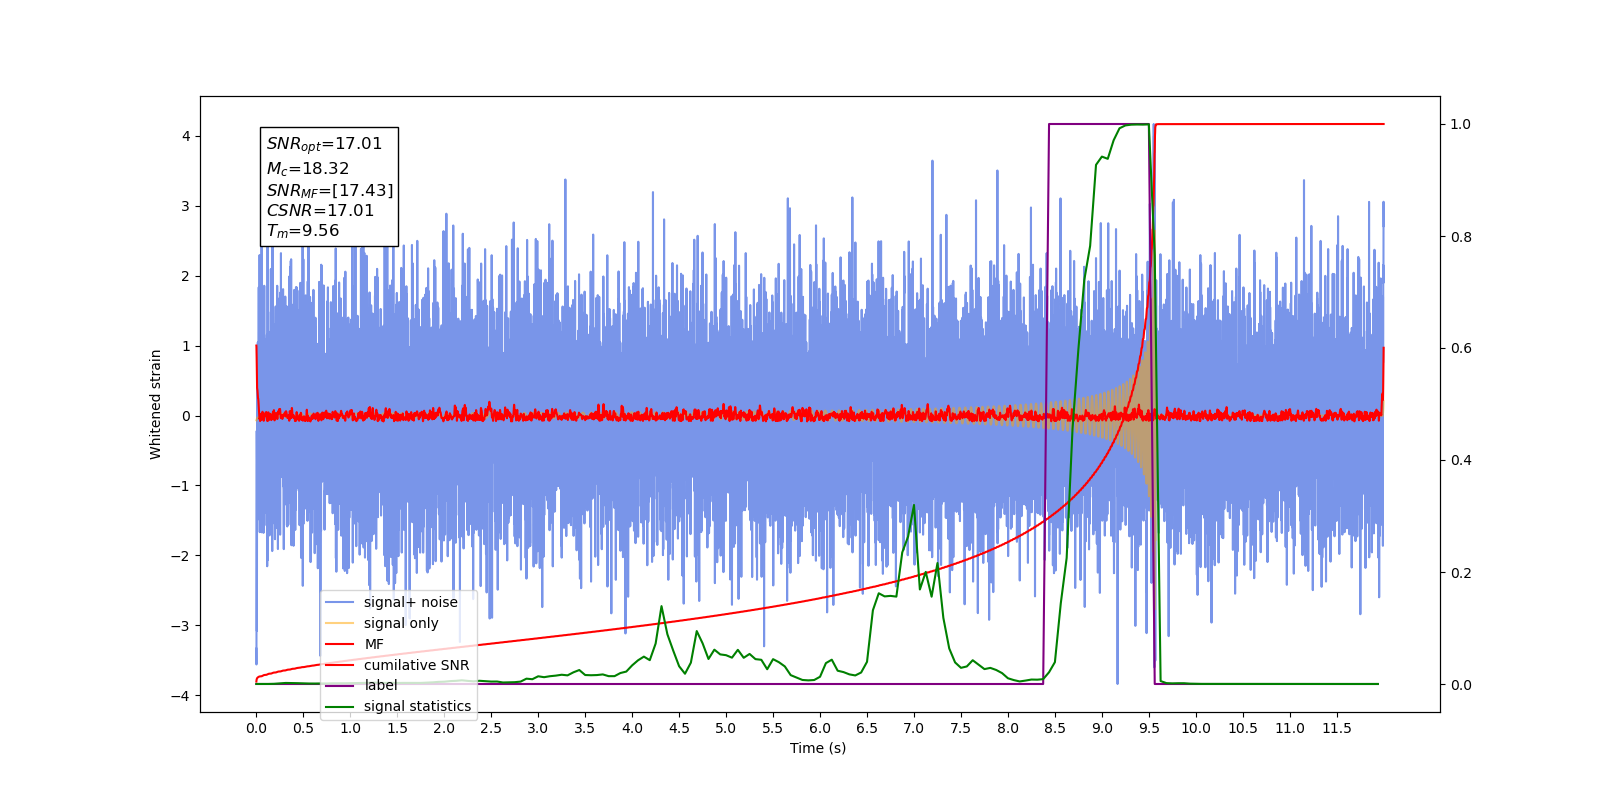This screenshot has height=800, width=1600.
Task: Click the SNRopt=17.01 annotation line
Action: coord(324,144)
